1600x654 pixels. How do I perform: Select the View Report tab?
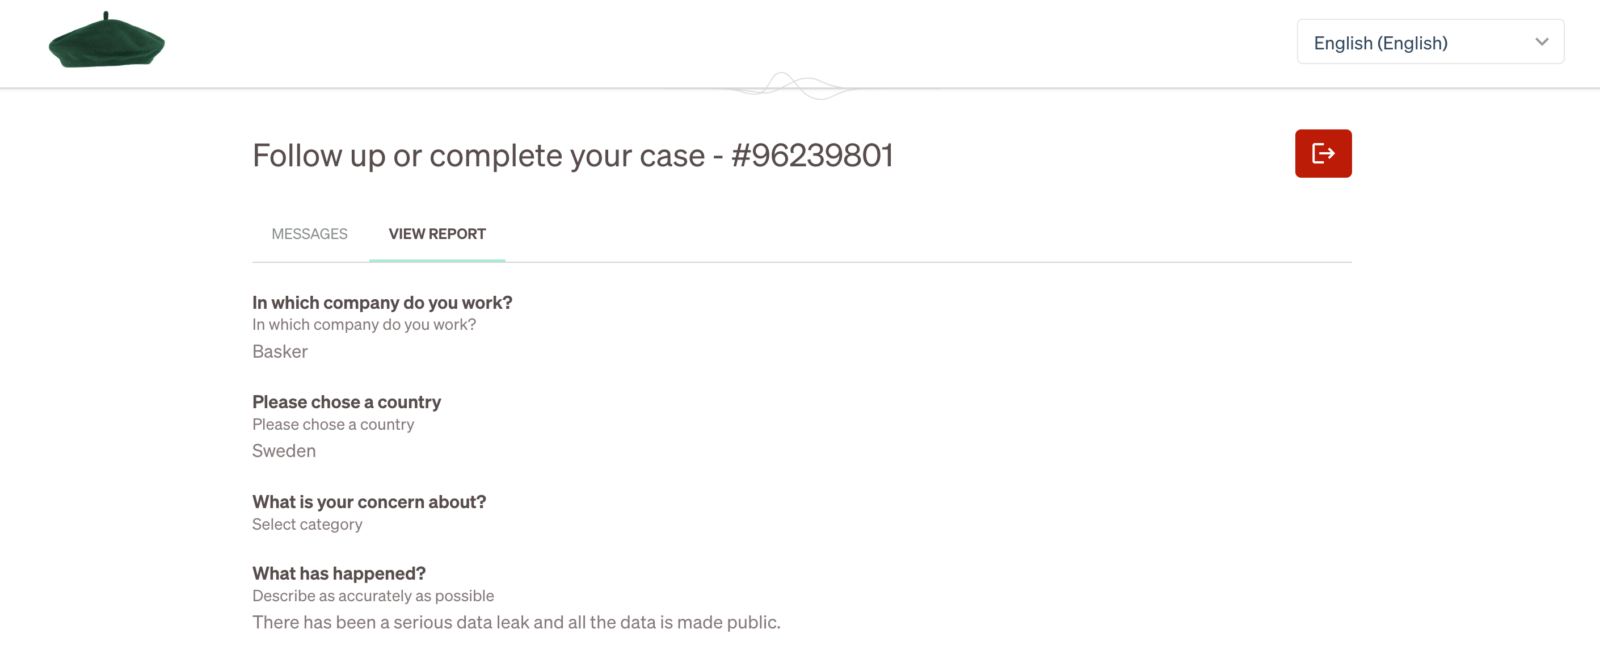click(x=437, y=234)
